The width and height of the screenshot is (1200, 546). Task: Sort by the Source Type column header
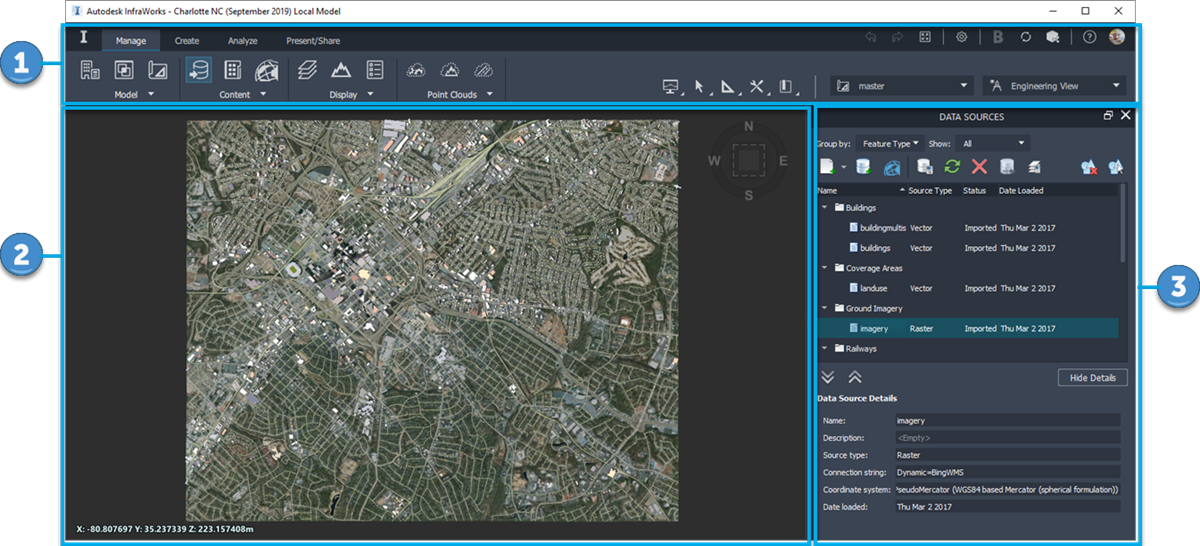click(x=929, y=190)
